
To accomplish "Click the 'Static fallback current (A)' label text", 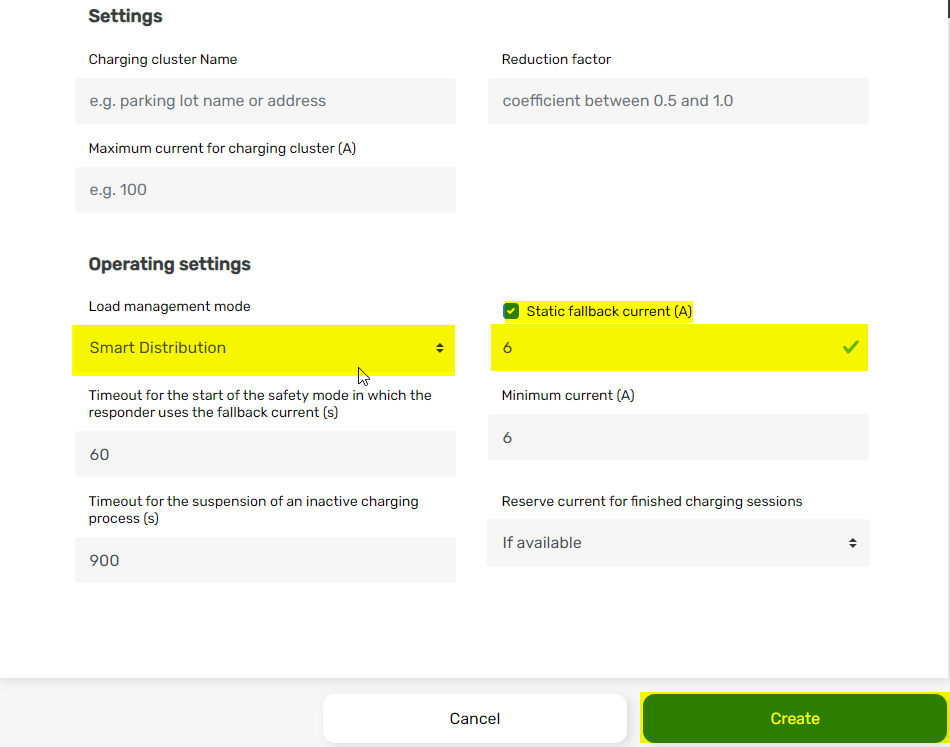I will (x=609, y=311).
